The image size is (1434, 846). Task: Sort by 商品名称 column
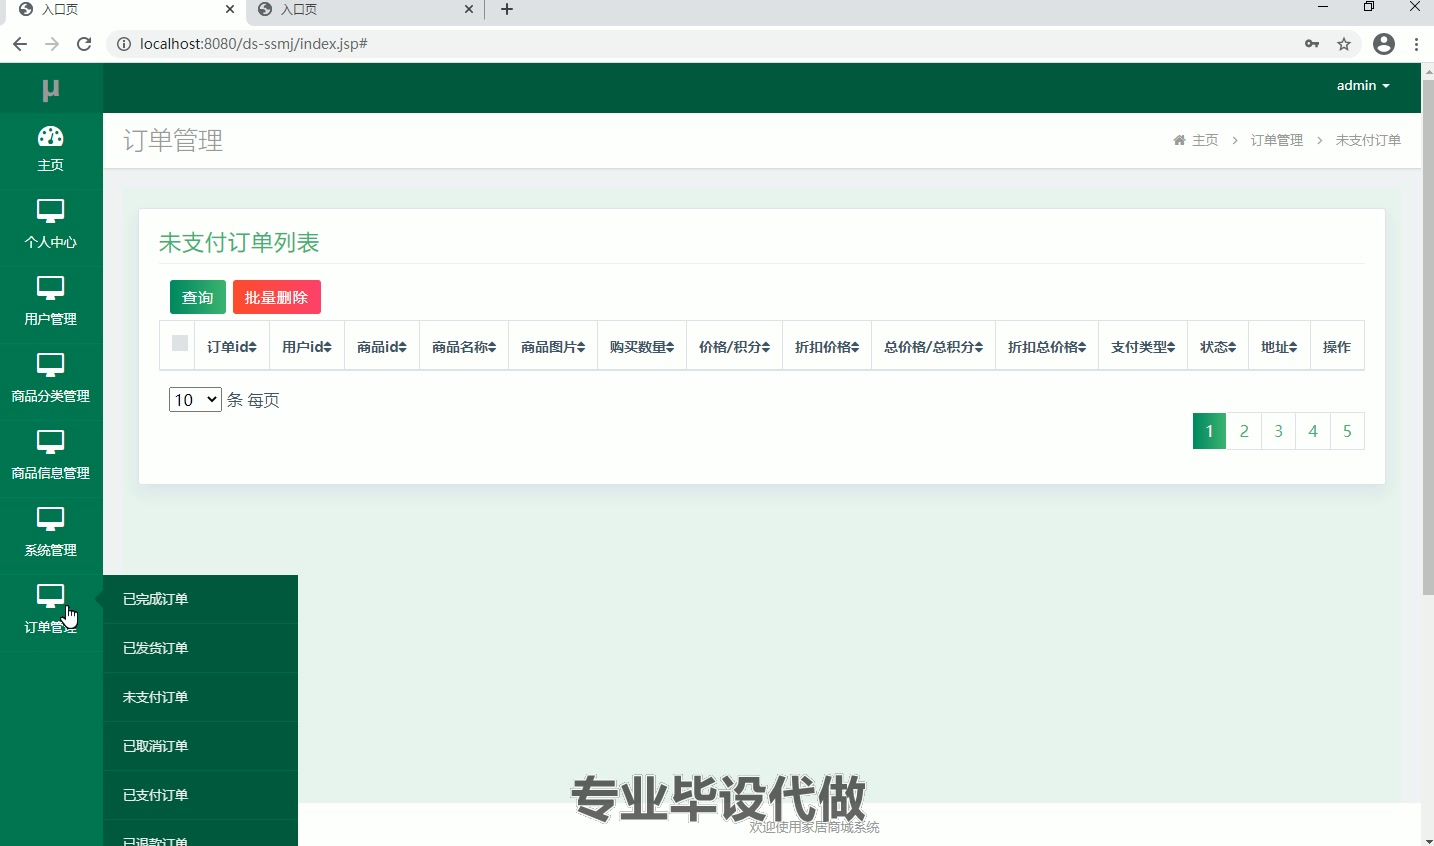coord(464,347)
